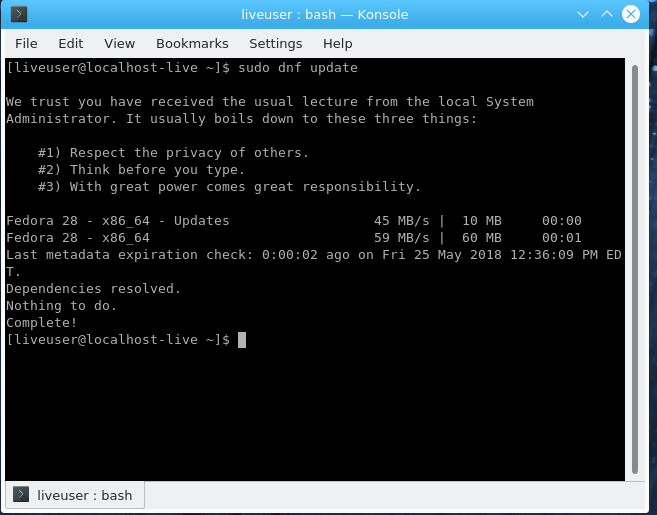Open the View menu
The image size is (657, 515).
[119, 44]
